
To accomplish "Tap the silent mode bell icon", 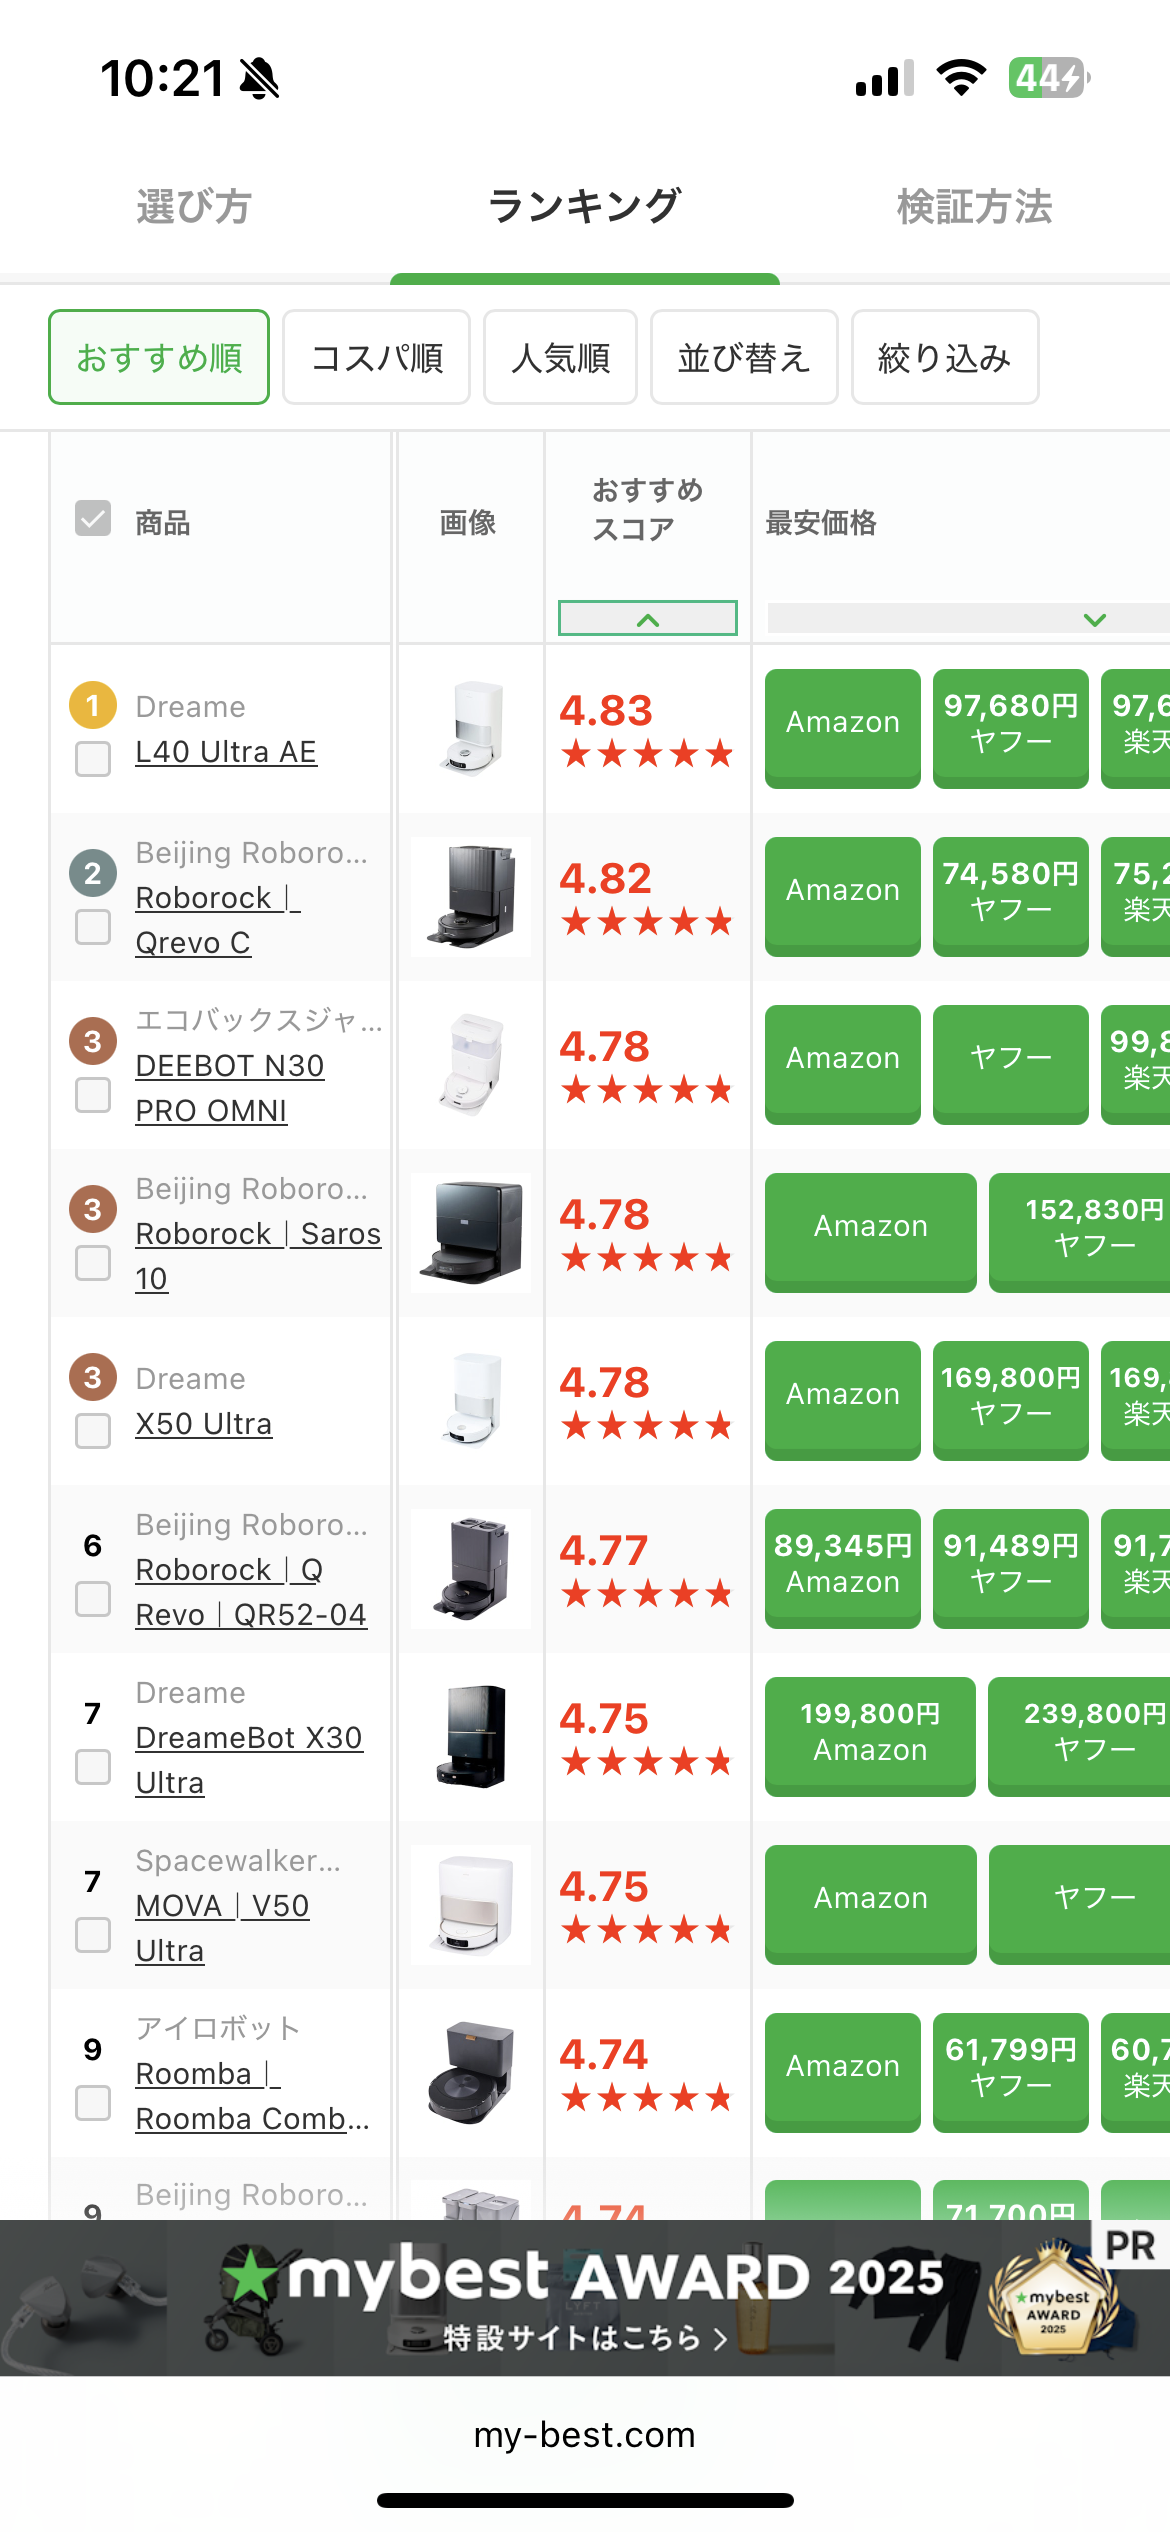I will (260, 78).
